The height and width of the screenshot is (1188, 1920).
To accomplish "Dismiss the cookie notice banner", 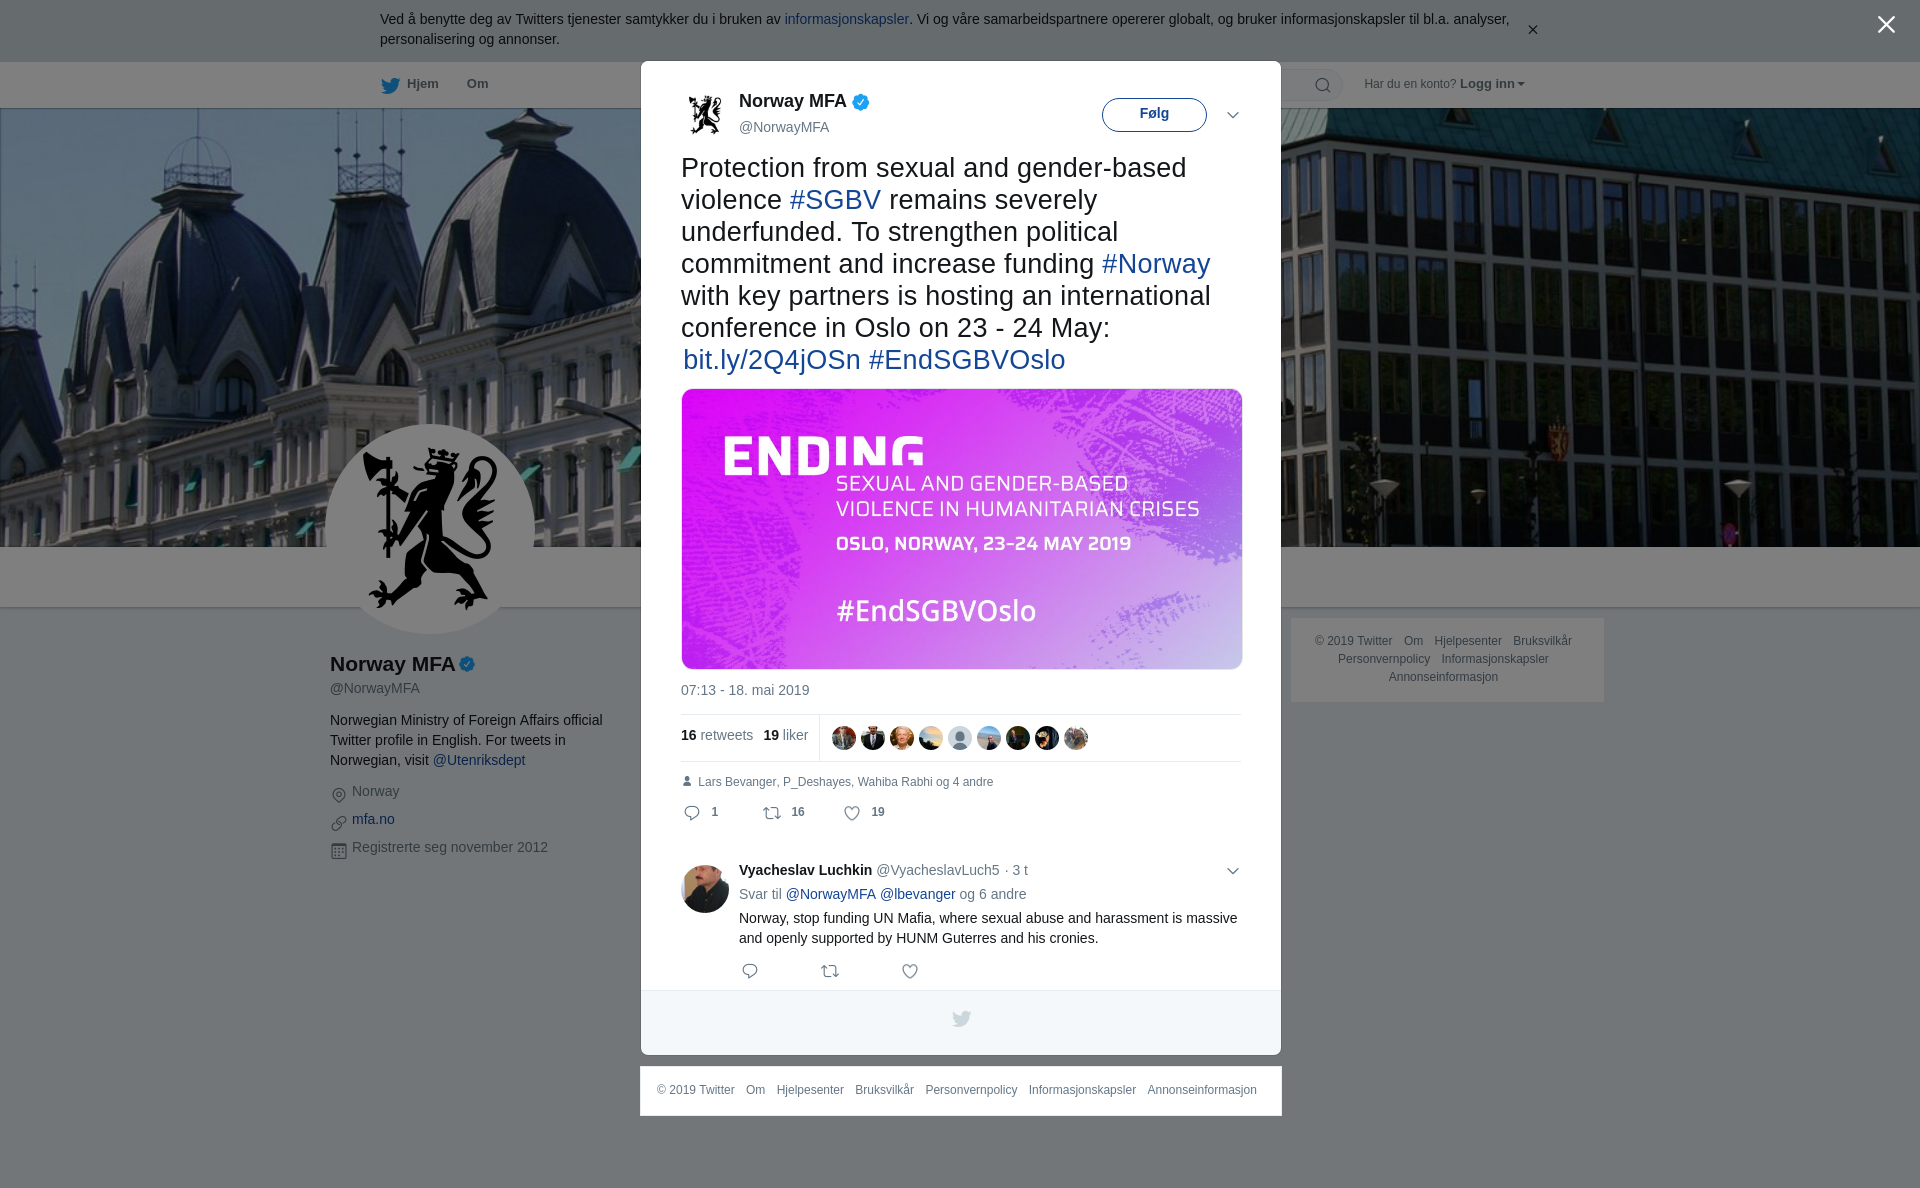I will (x=1532, y=30).
